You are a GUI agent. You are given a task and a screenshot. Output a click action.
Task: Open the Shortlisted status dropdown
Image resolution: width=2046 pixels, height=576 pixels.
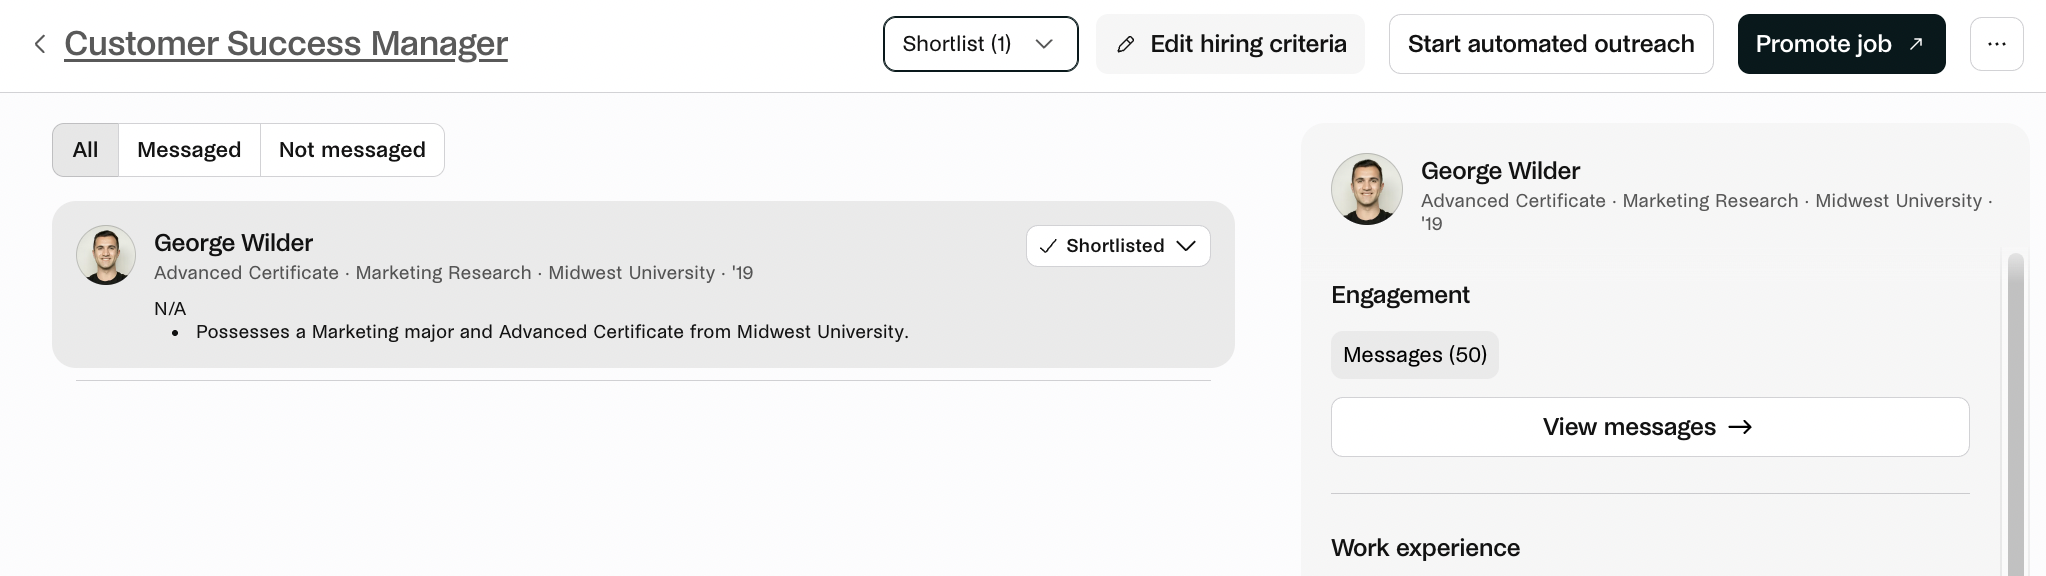[x=1118, y=246]
